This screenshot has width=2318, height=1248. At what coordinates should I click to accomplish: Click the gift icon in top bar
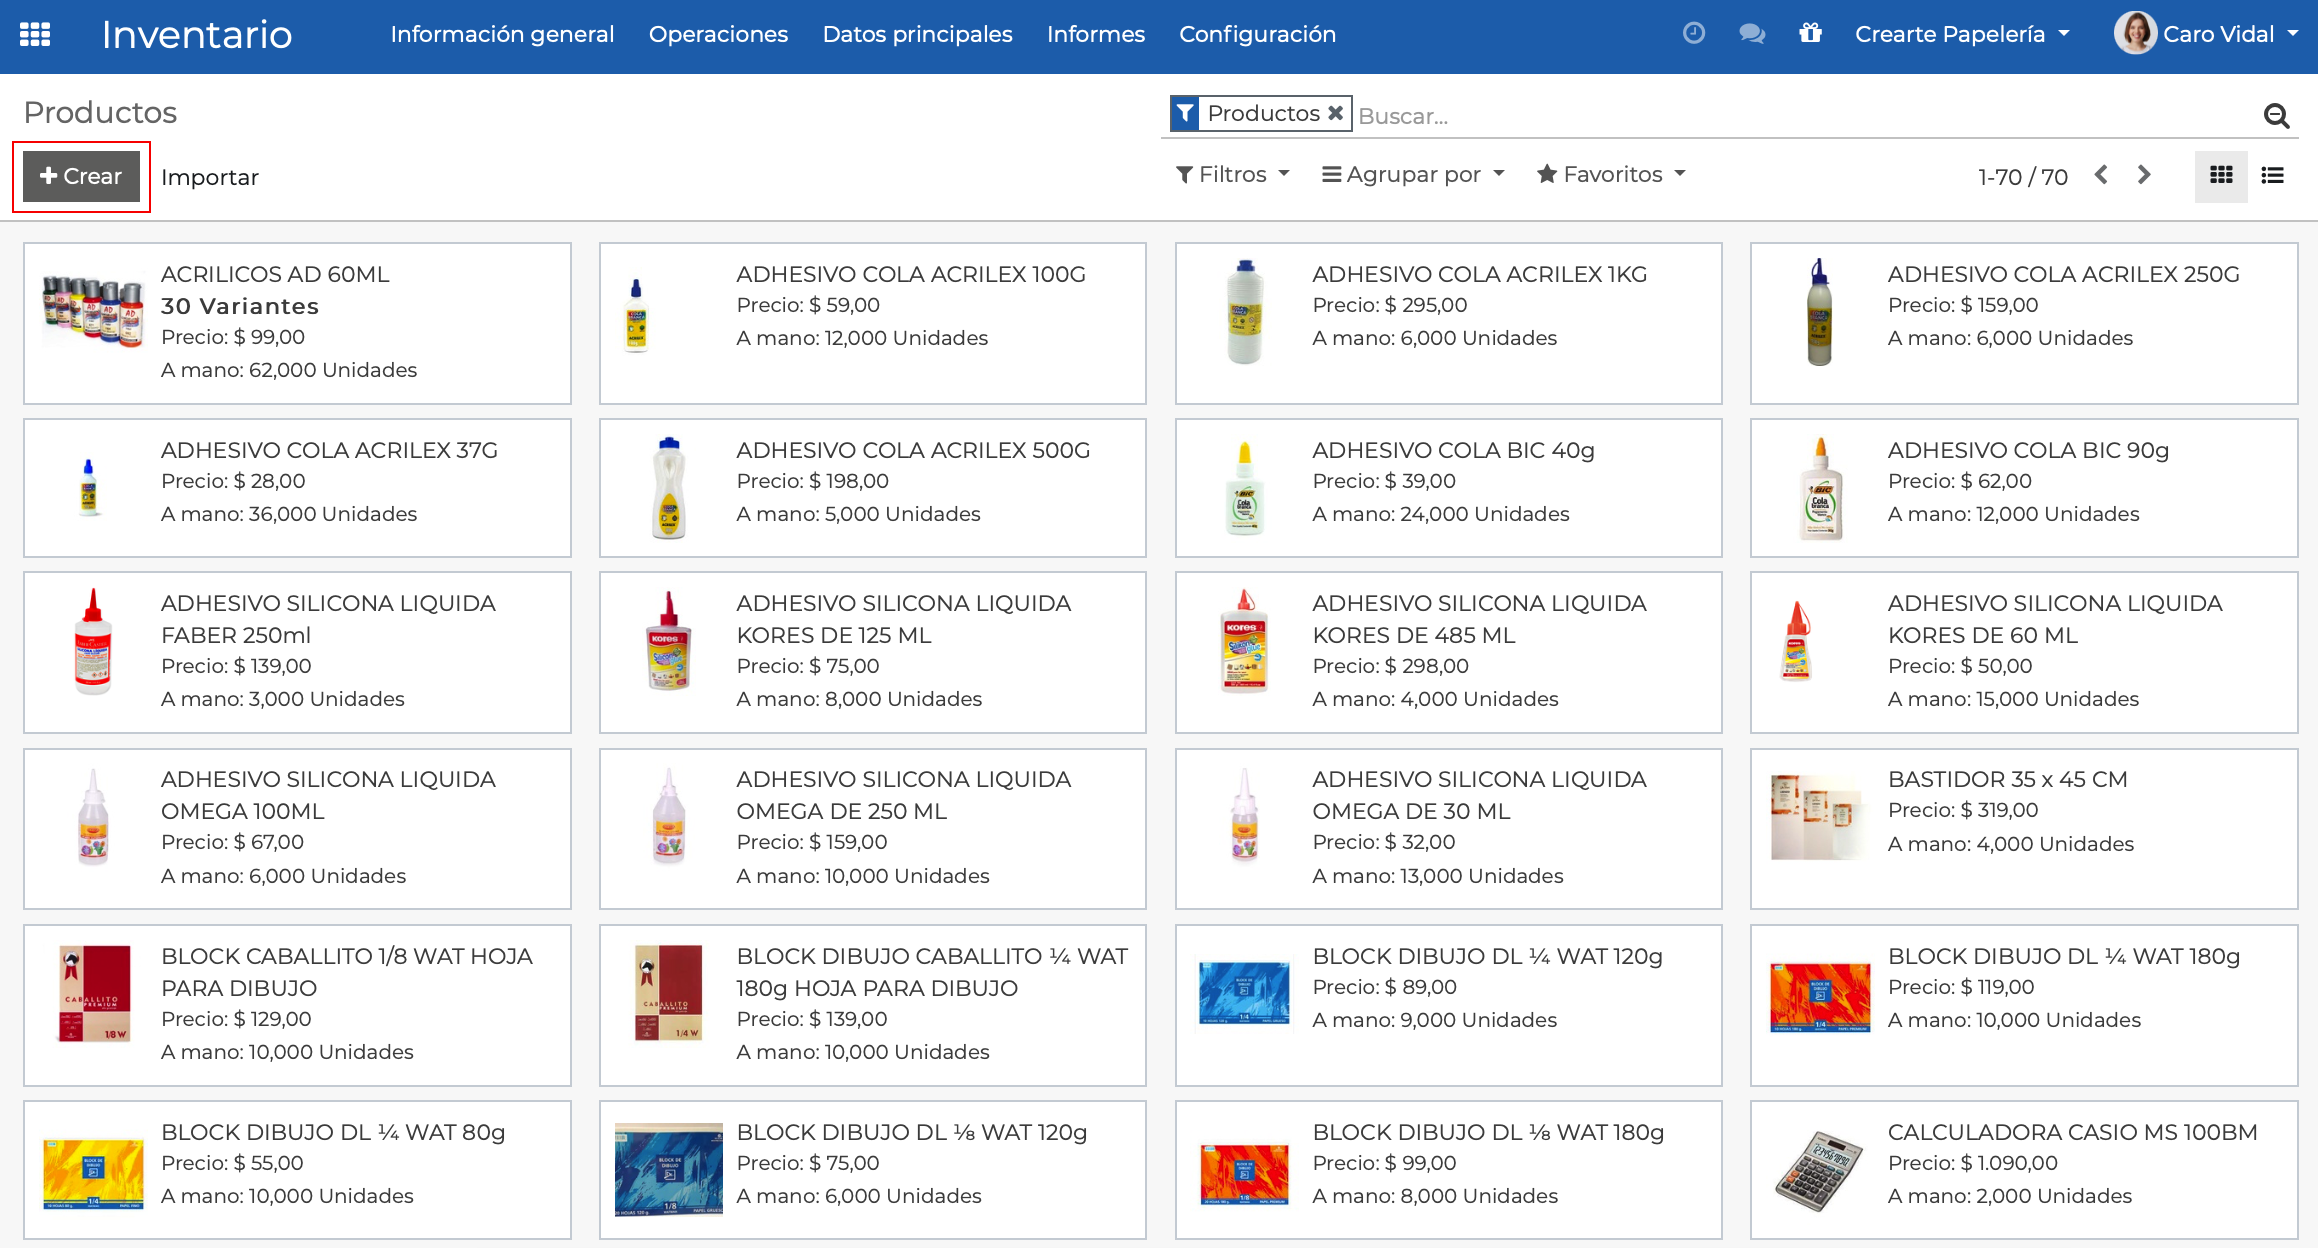pos(1810,33)
